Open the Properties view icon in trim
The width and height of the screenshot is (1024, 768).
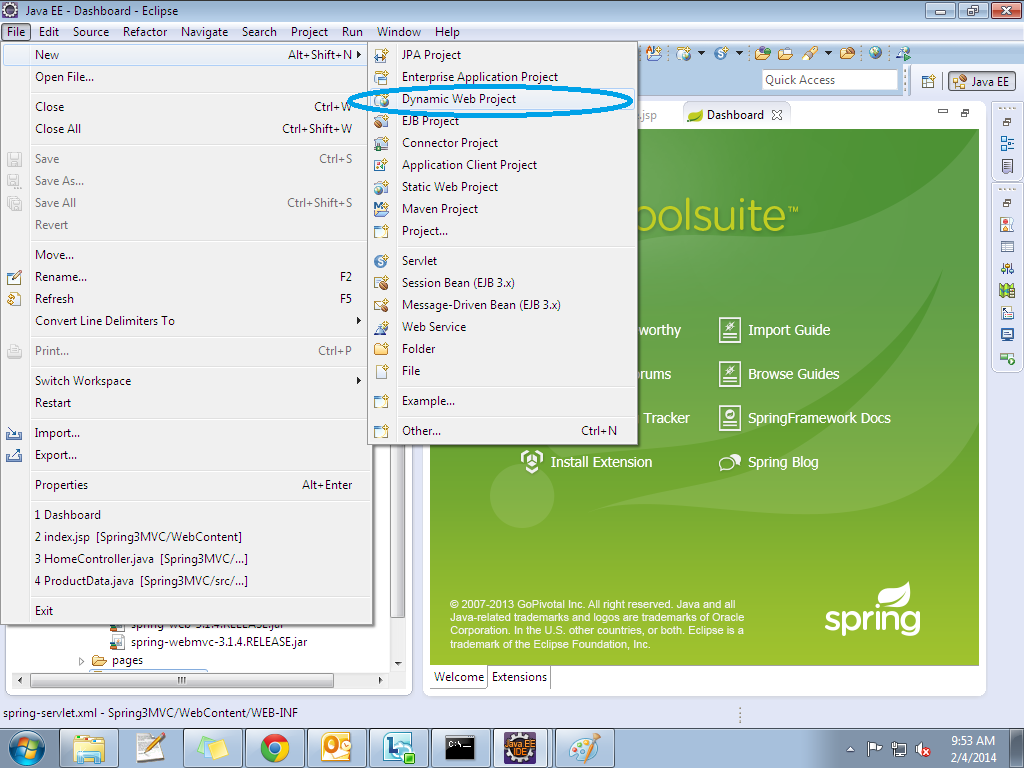1007,247
